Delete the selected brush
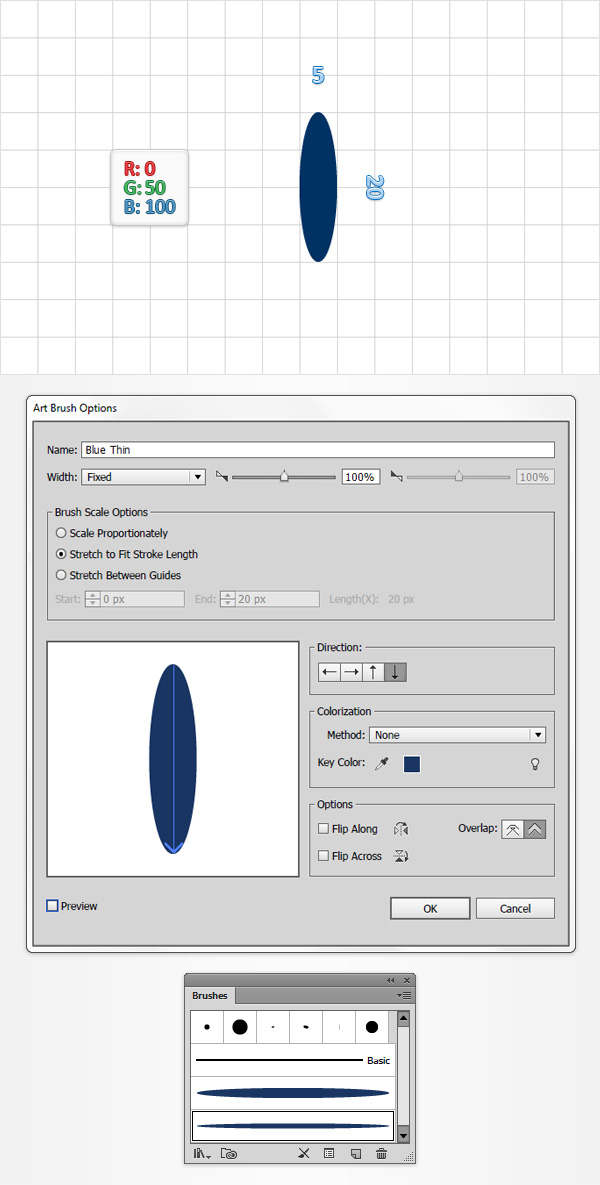 (382, 1154)
